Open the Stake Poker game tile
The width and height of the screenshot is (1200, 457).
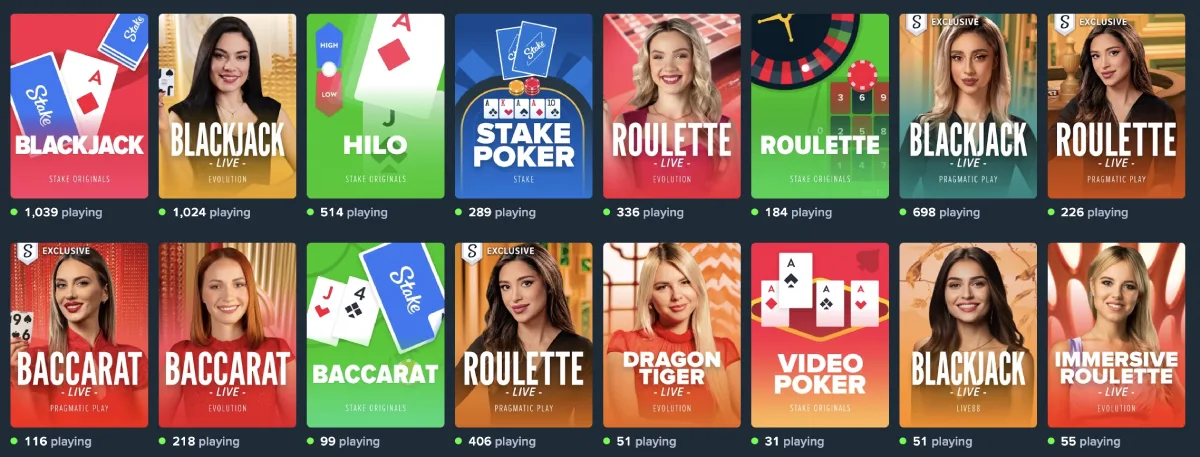(524, 106)
